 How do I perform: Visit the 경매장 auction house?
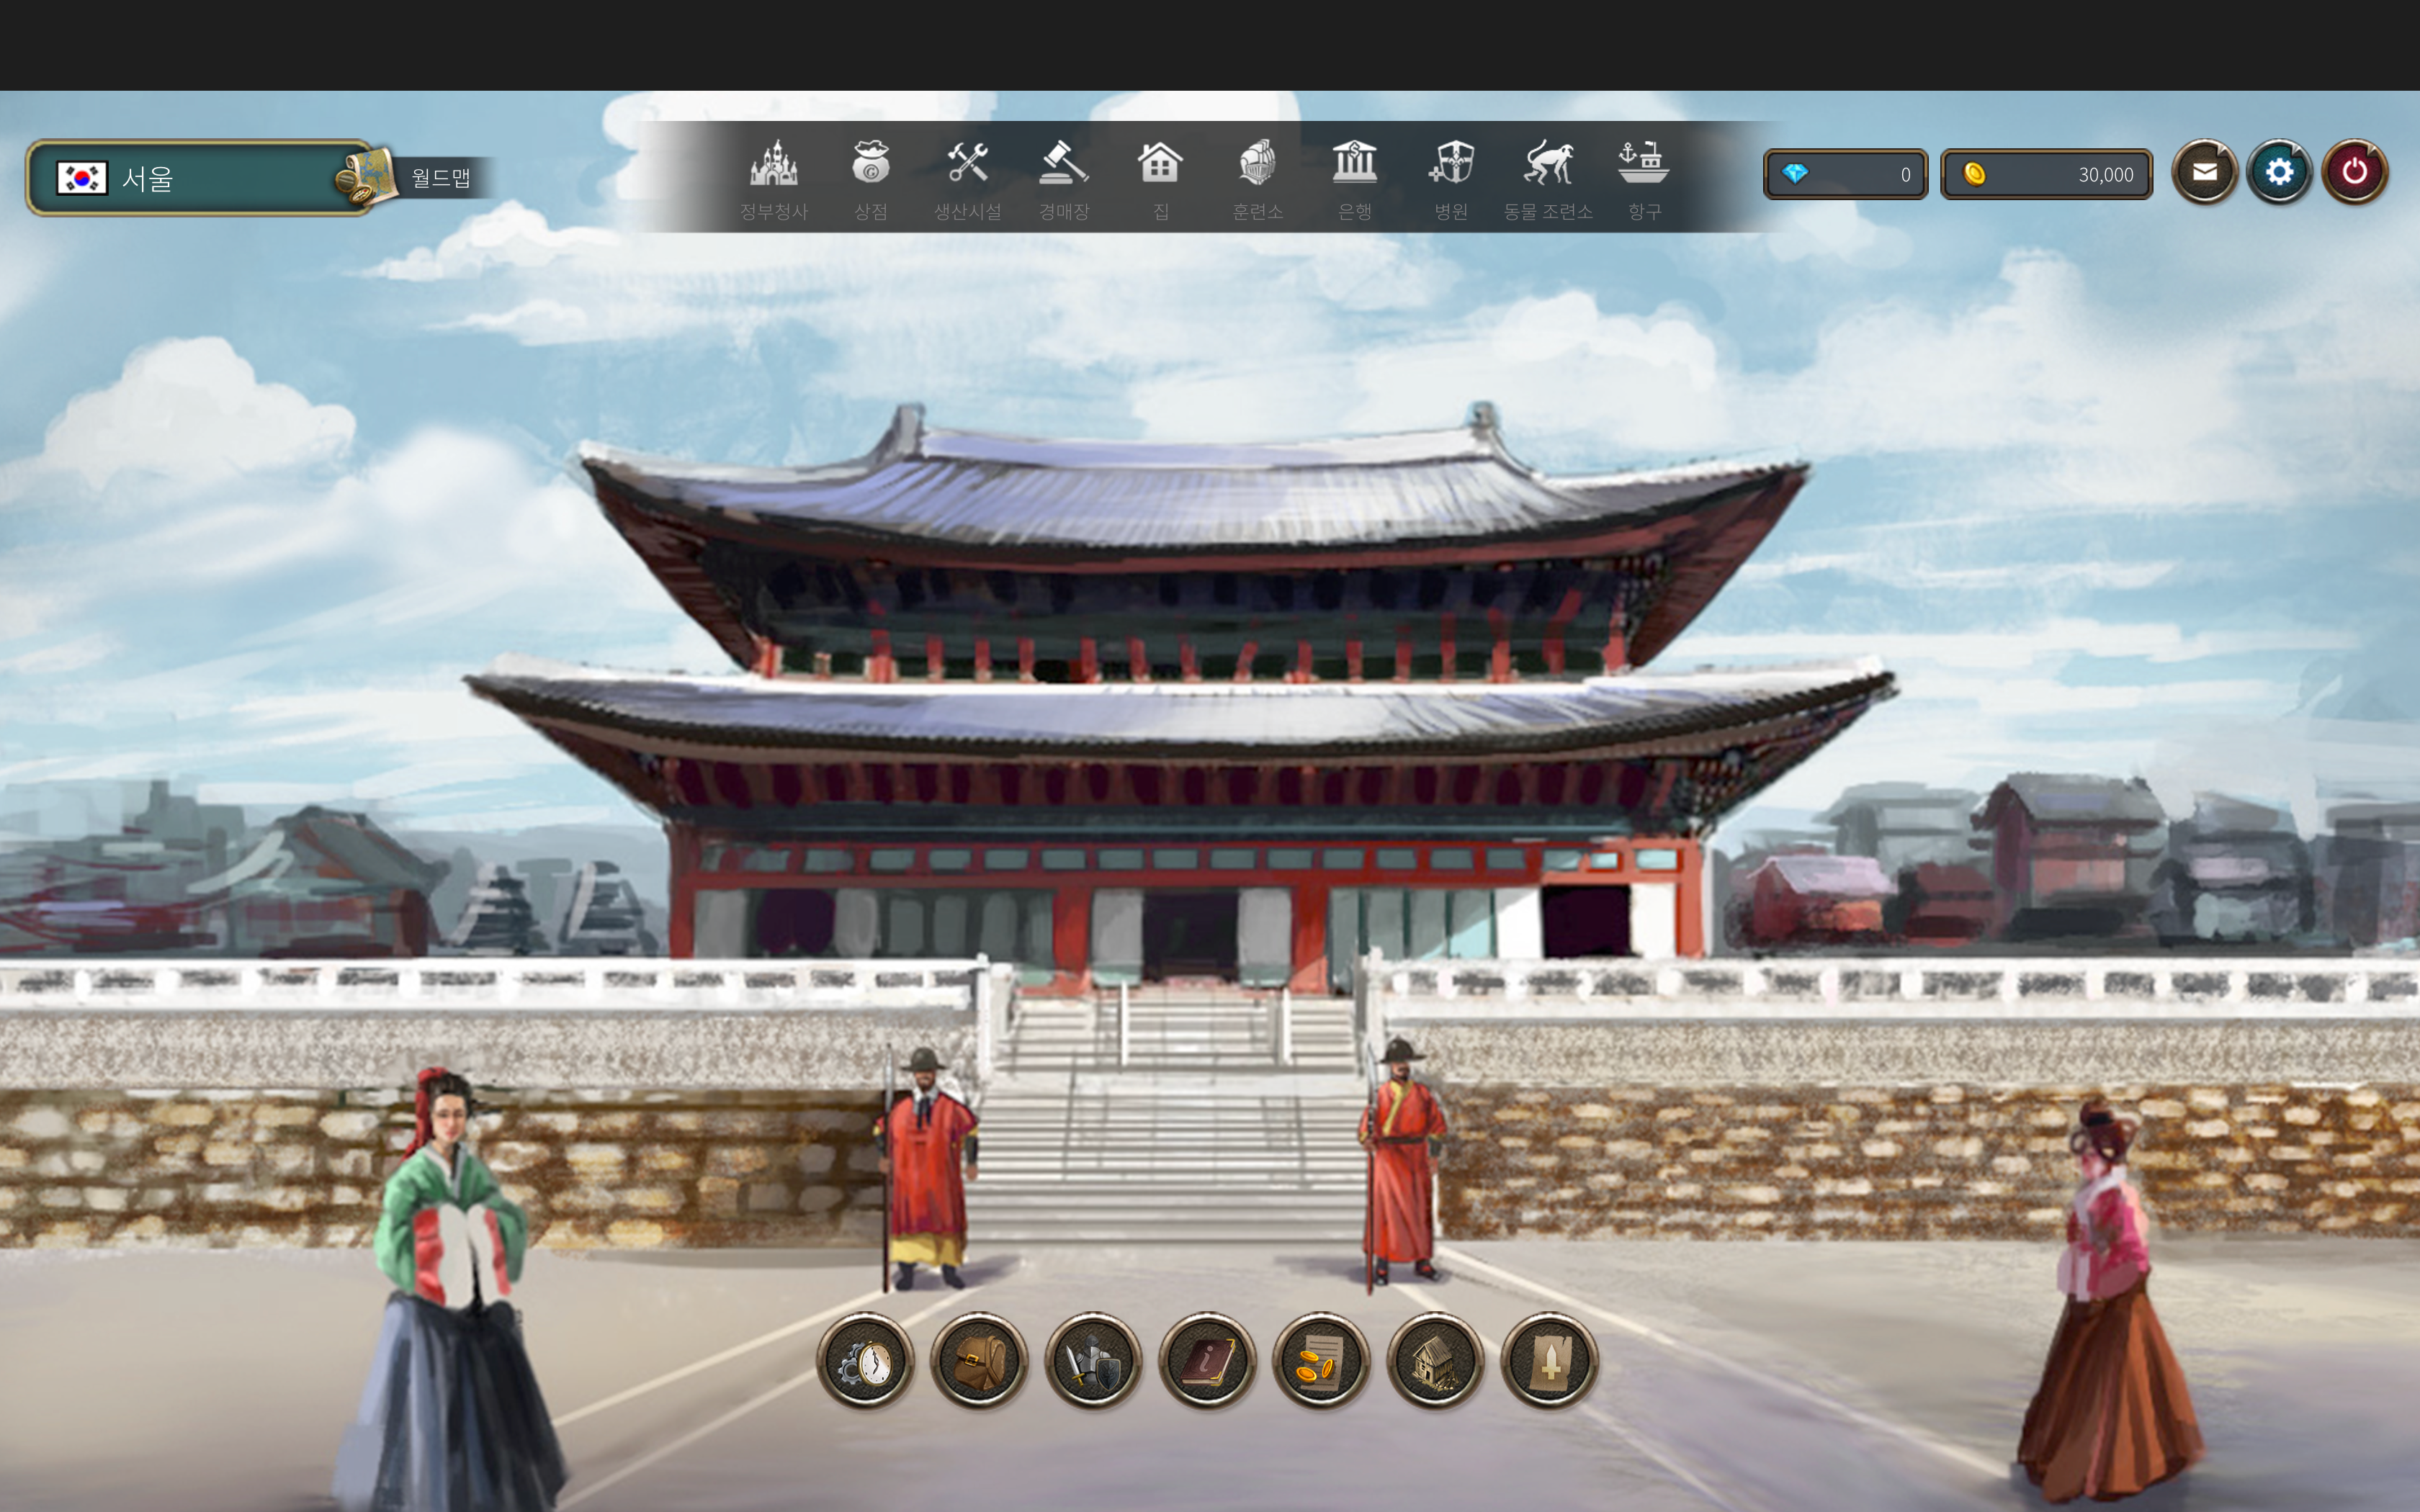pos(1063,180)
